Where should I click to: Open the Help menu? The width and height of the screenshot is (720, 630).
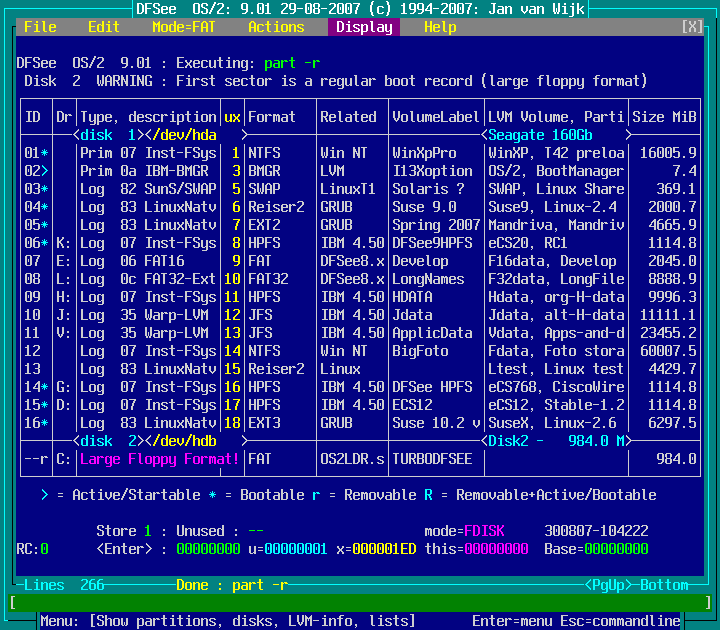click(x=440, y=27)
